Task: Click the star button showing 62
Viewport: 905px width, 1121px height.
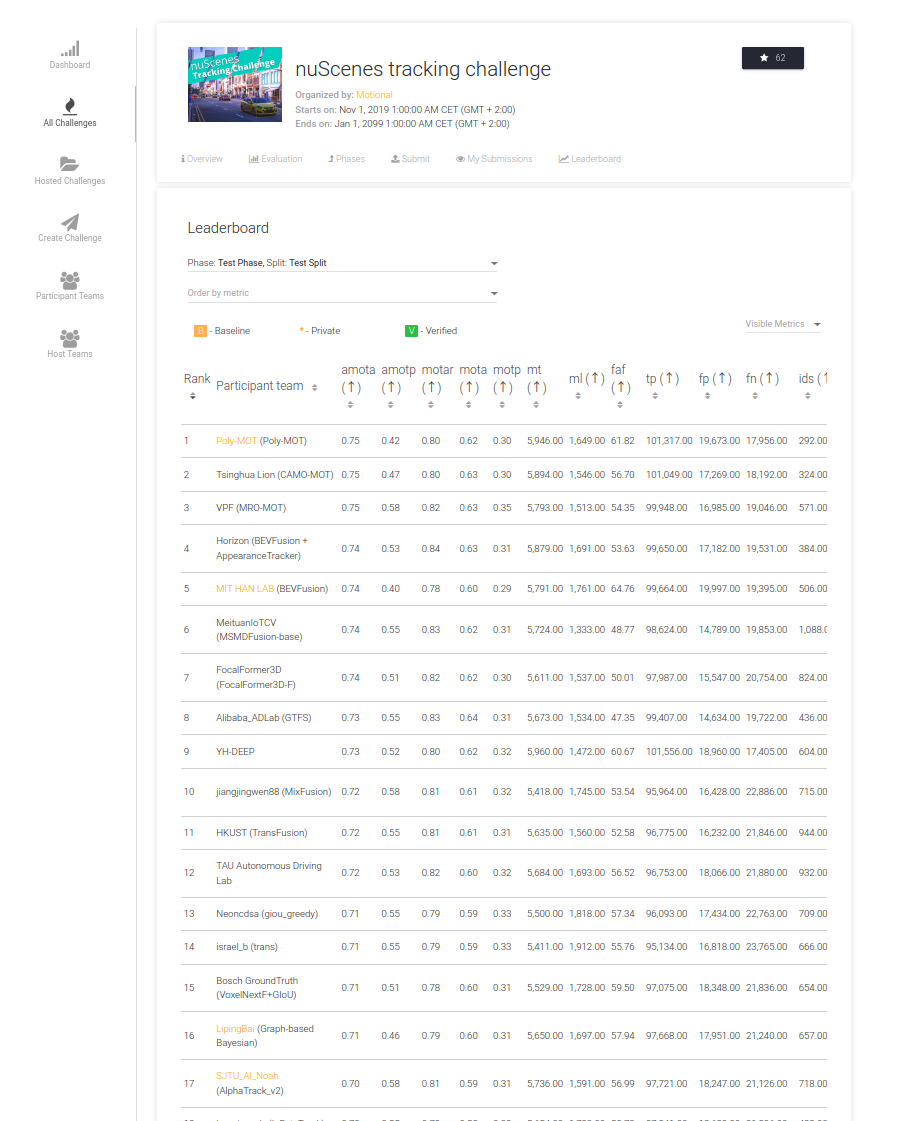Action: pos(772,58)
